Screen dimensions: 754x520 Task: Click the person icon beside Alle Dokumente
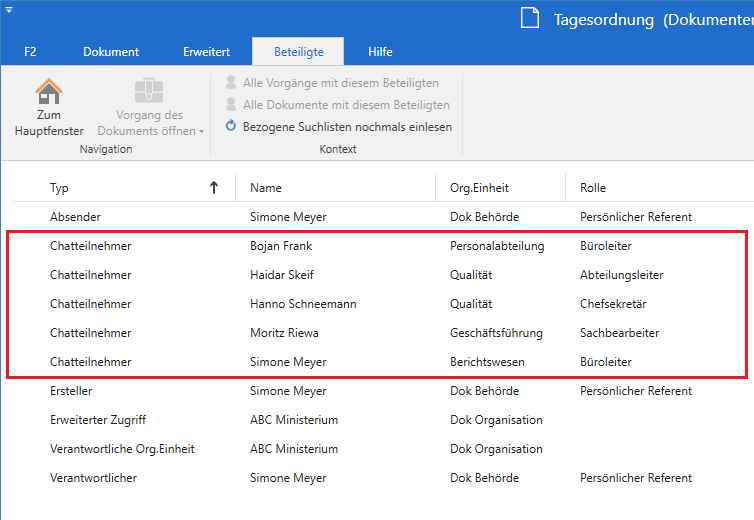[231, 105]
